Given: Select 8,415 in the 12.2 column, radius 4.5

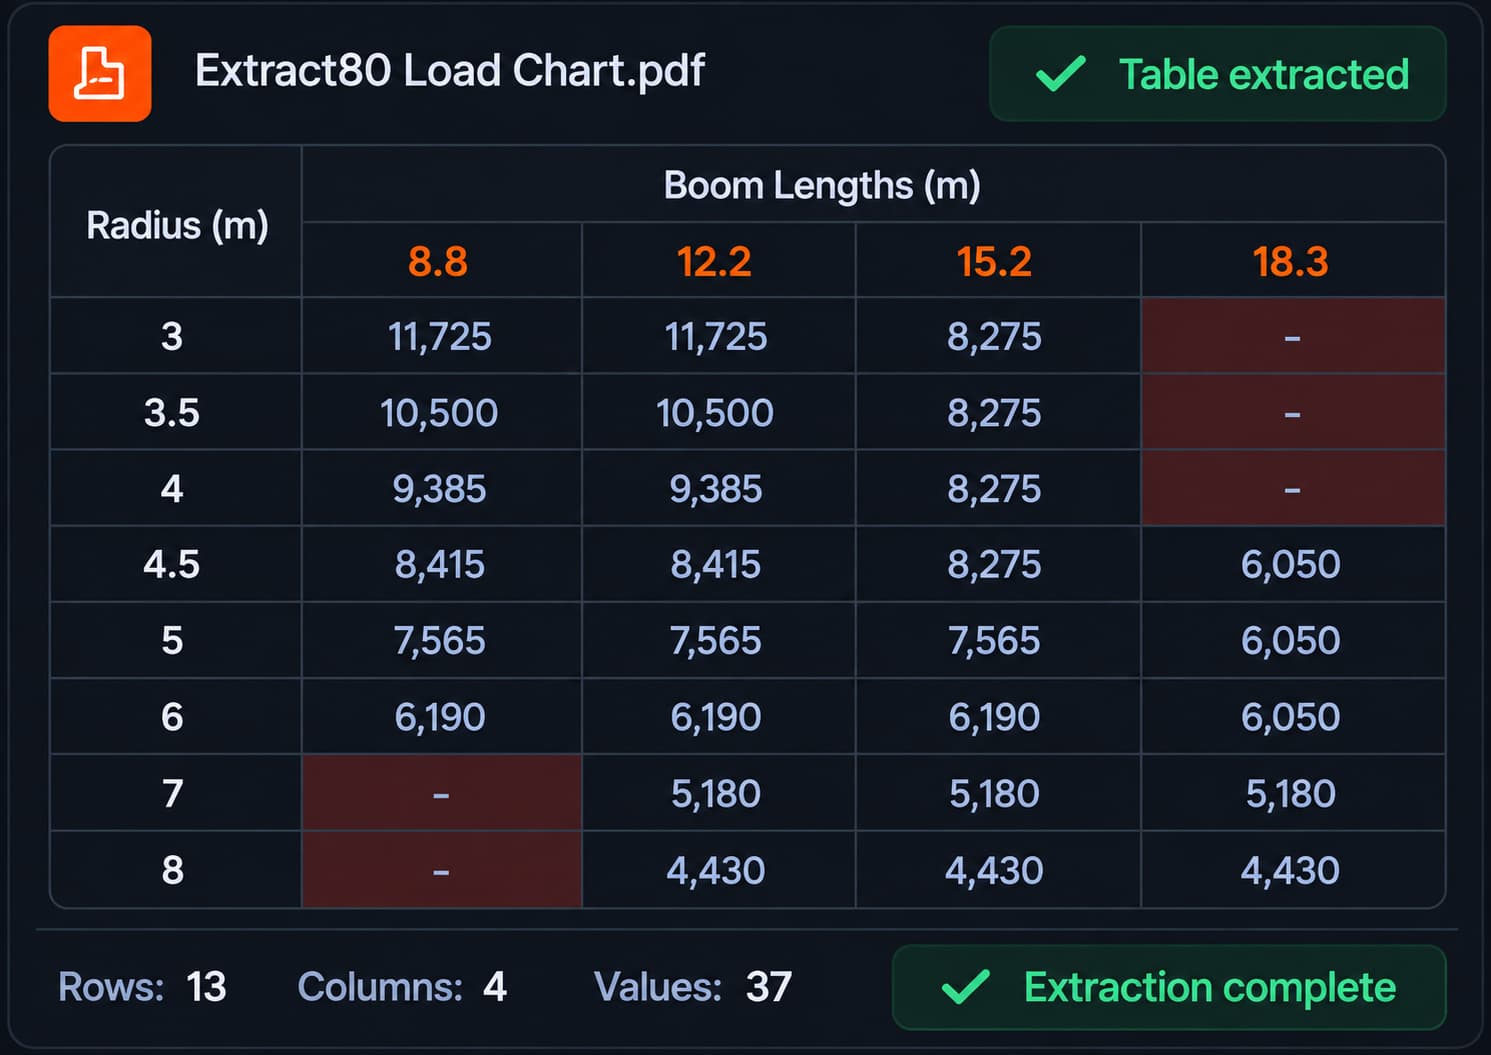Looking at the screenshot, I should tap(716, 565).
